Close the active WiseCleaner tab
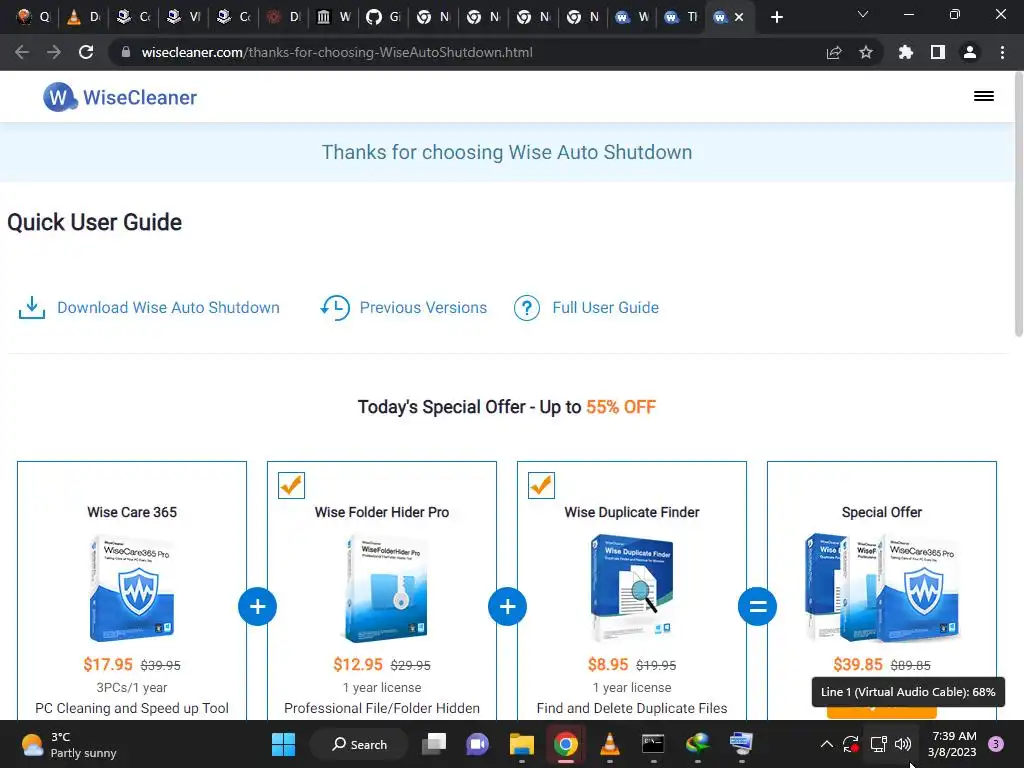 (x=739, y=17)
